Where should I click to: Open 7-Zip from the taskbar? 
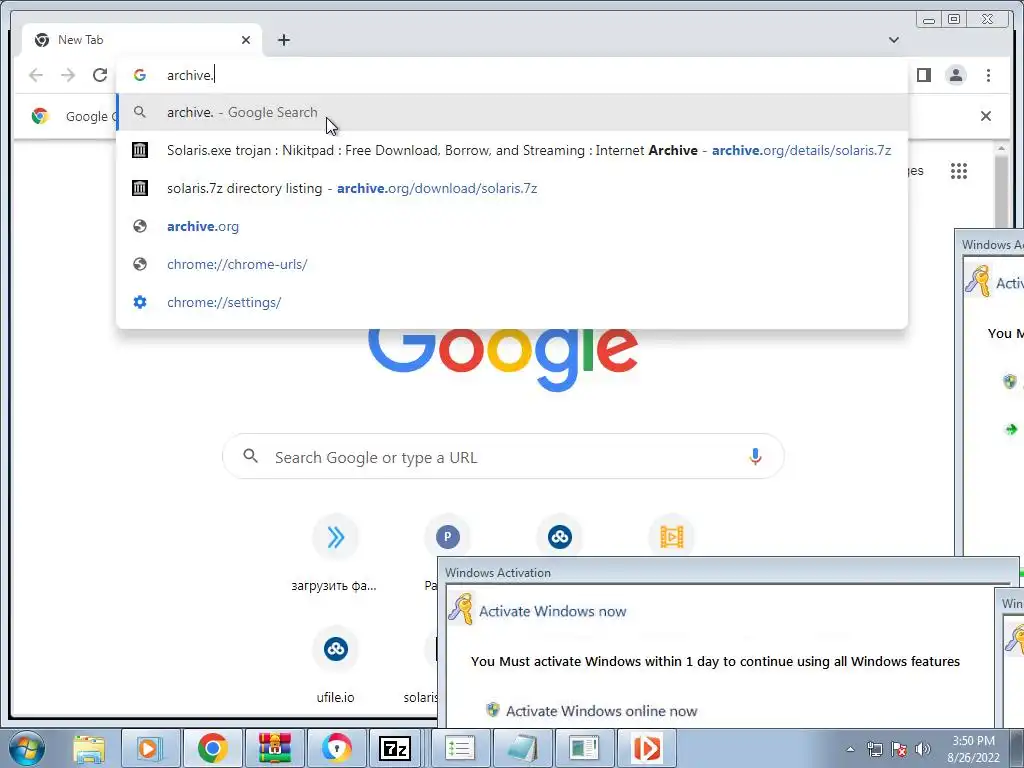tap(395, 748)
